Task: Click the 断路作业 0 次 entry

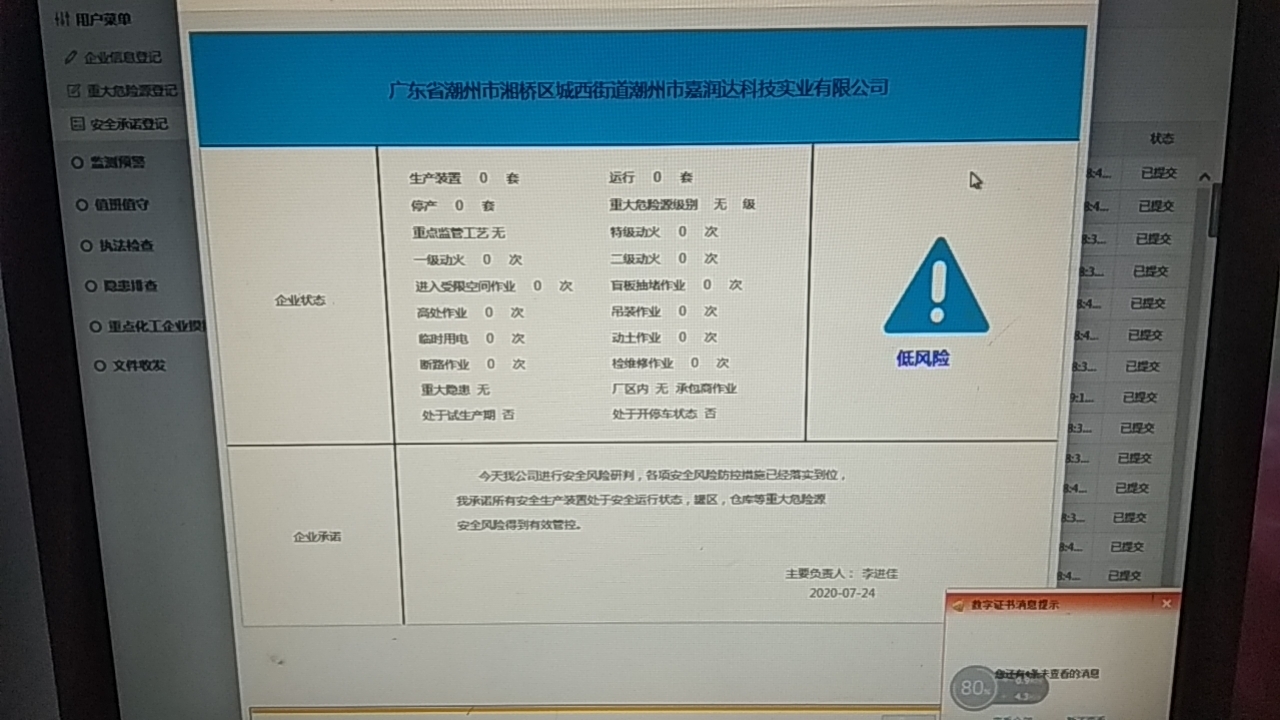Action: (x=473, y=364)
